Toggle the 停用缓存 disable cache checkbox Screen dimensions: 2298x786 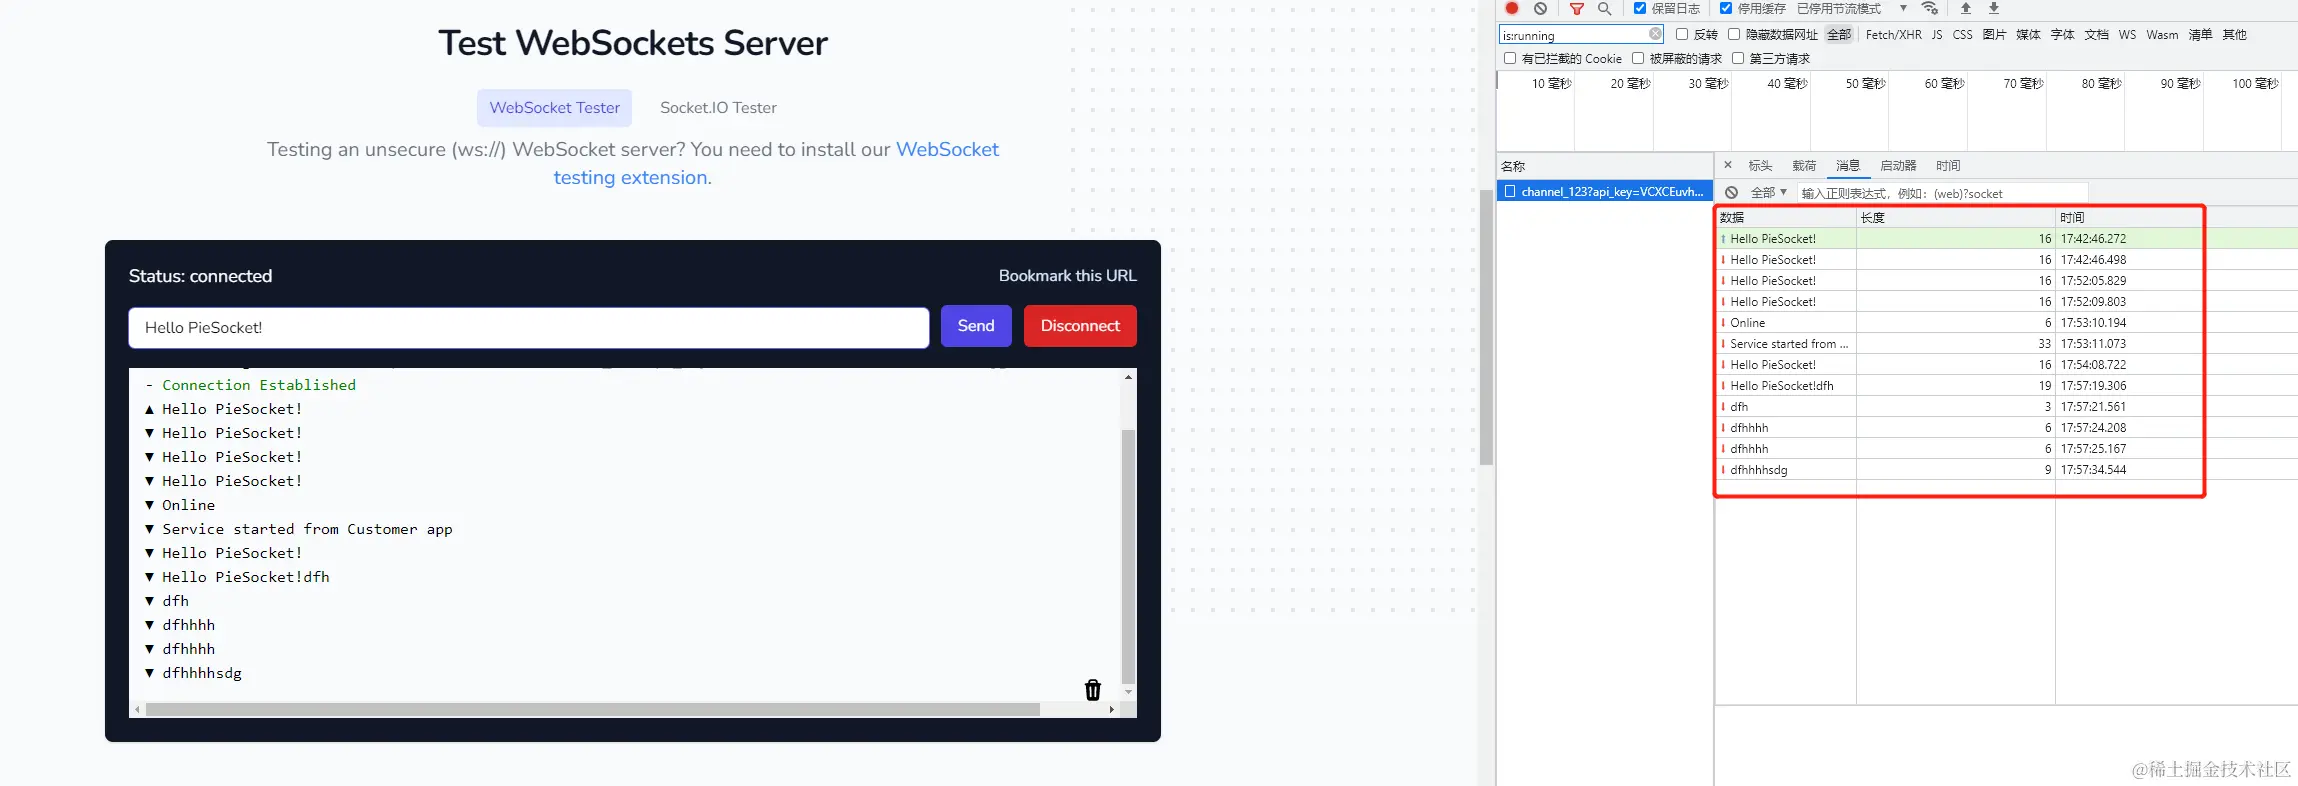(x=1725, y=8)
